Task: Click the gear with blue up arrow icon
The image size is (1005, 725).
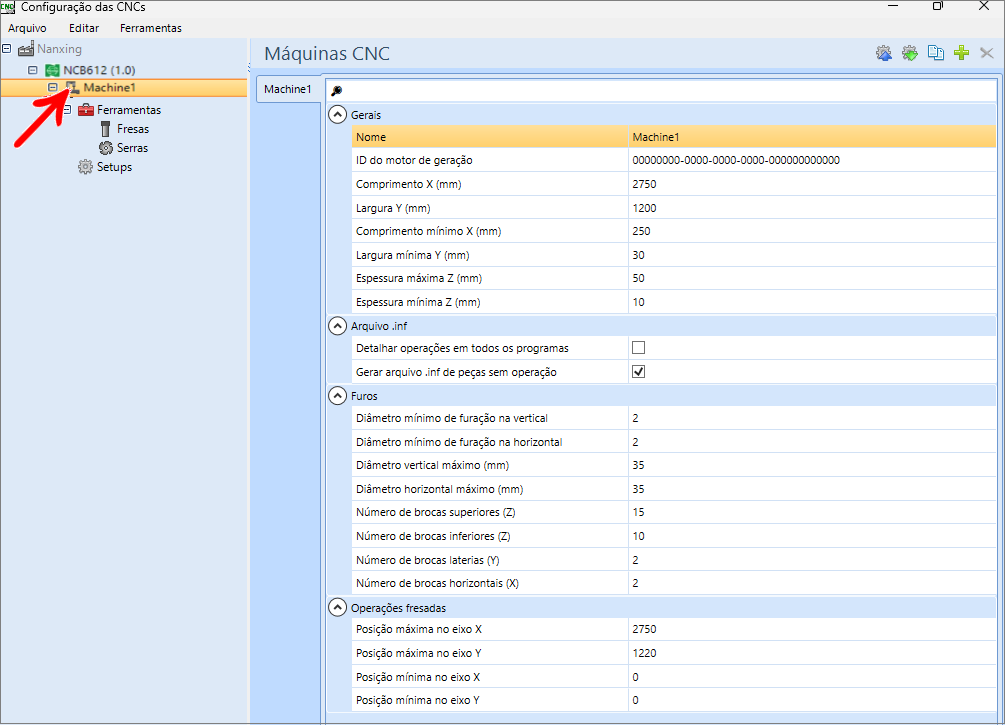Action: pyautogui.click(x=884, y=53)
